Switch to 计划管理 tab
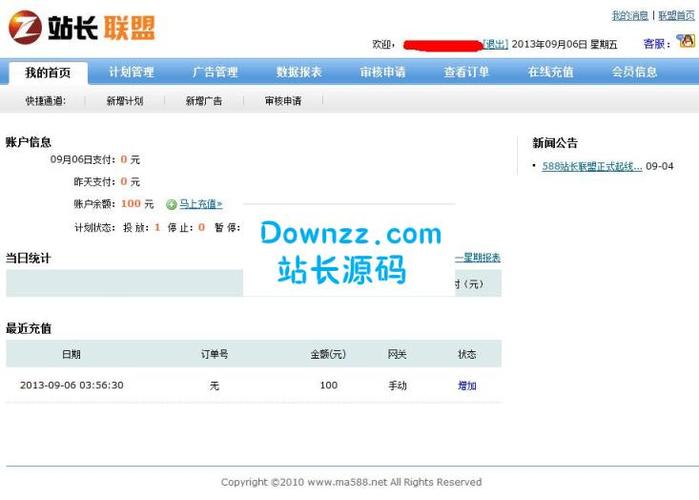699x500 pixels. pos(132,72)
